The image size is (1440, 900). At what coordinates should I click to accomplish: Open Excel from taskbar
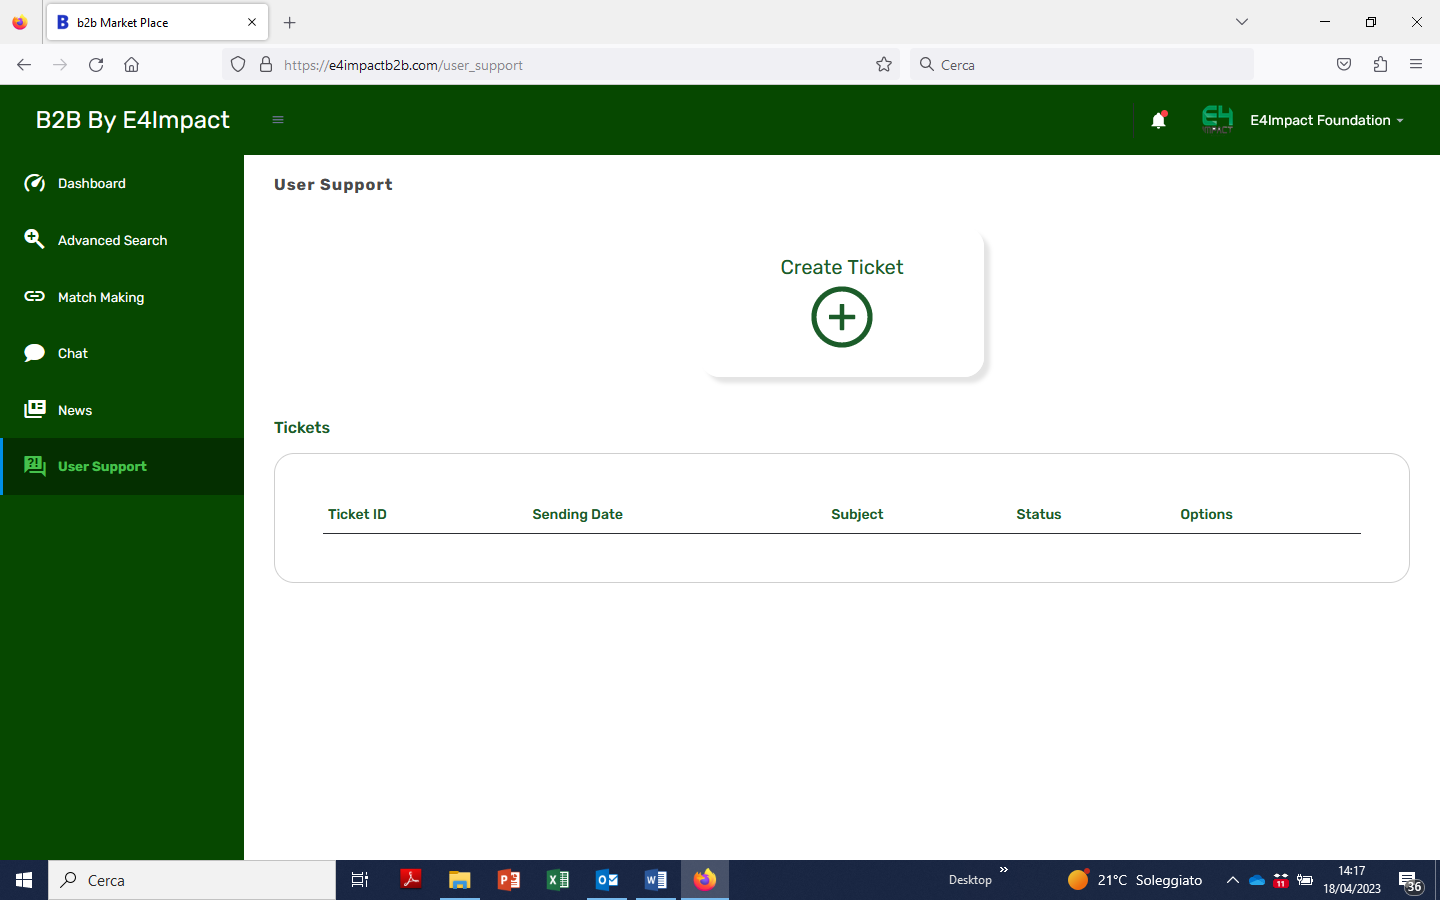(558, 880)
